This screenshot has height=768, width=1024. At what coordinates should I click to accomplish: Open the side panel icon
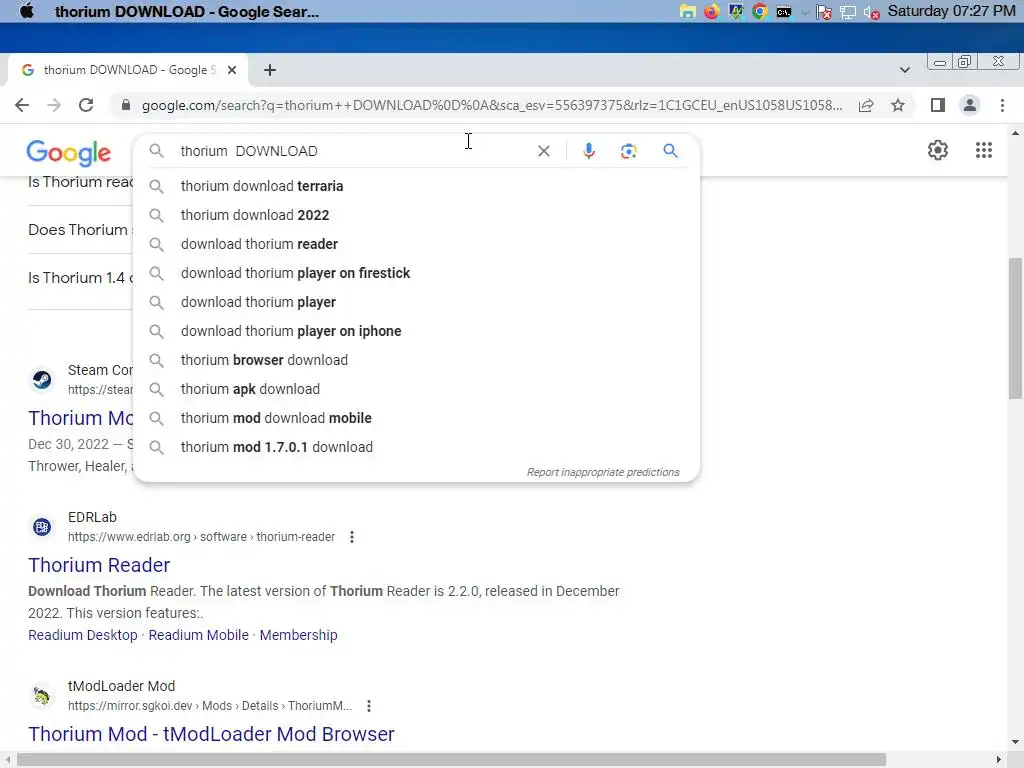(938, 105)
